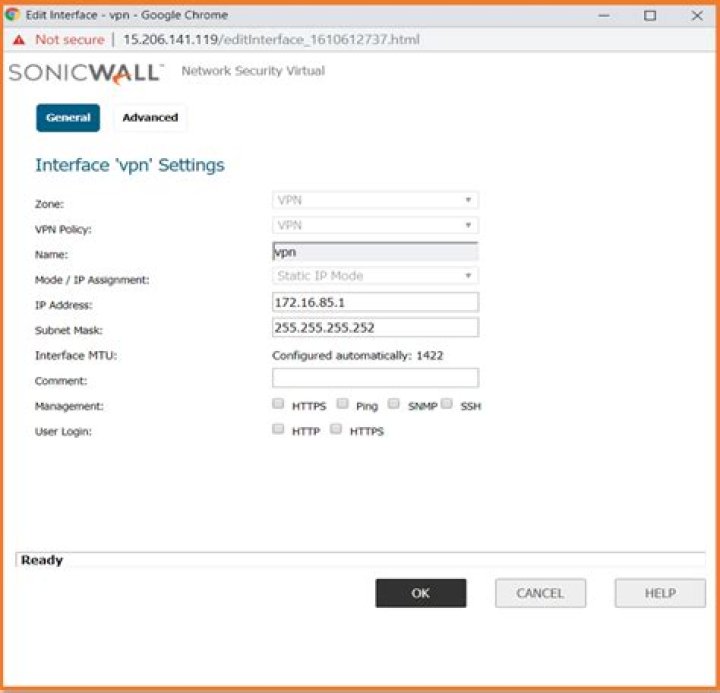
Task: Select the General tab
Action: coord(68,118)
